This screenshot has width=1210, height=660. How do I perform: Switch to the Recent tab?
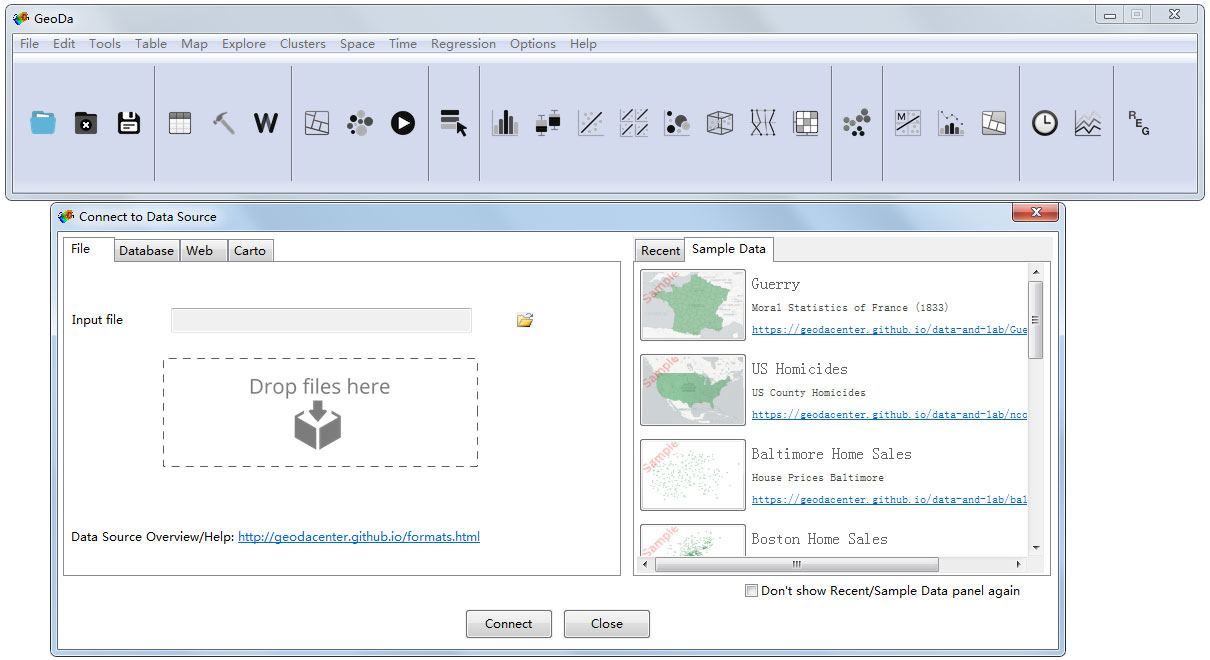[x=660, y=251]
